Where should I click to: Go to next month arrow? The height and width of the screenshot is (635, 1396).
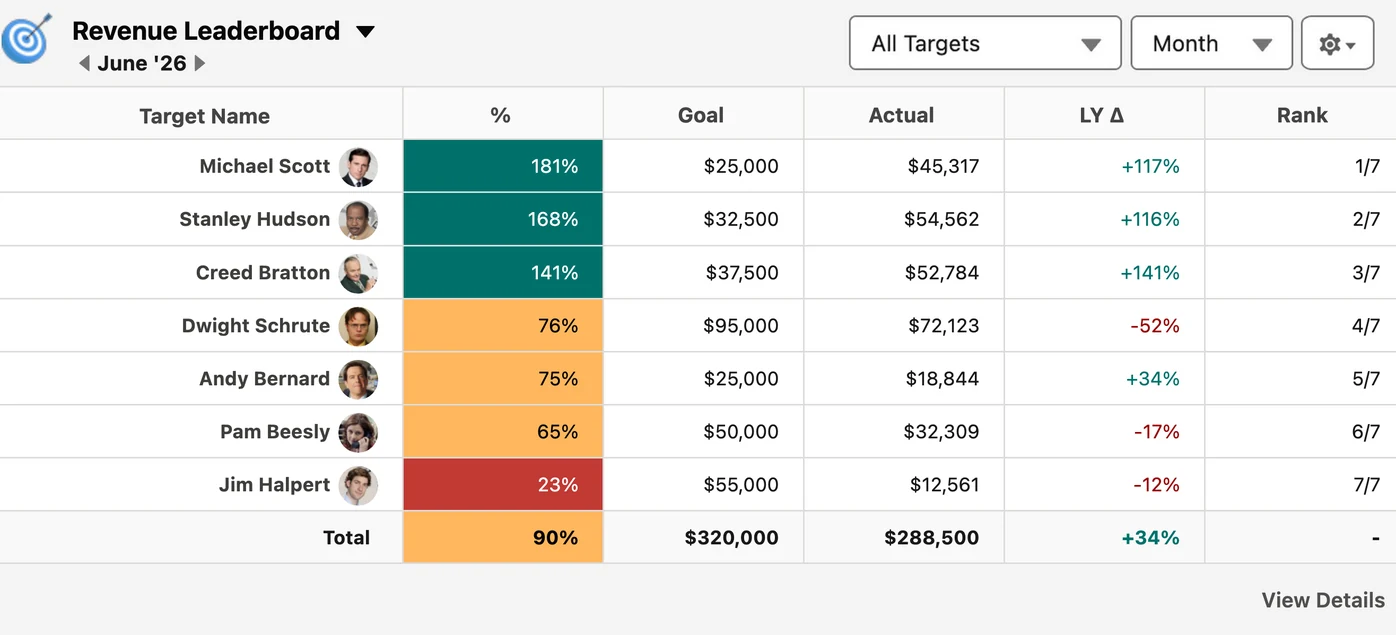click(x=199, y=64)
